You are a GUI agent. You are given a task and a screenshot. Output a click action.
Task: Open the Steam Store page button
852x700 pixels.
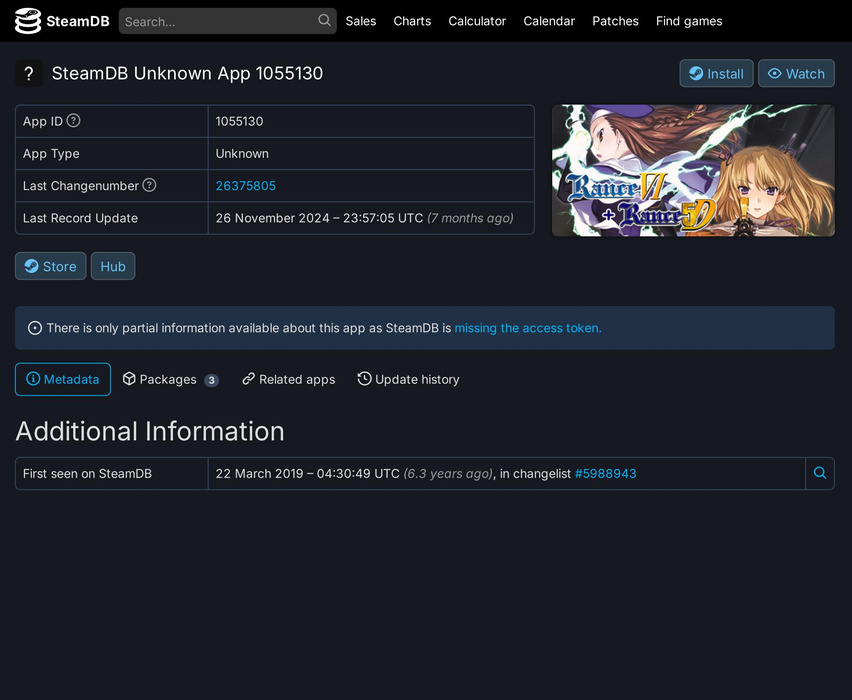[x=51, y=266]
